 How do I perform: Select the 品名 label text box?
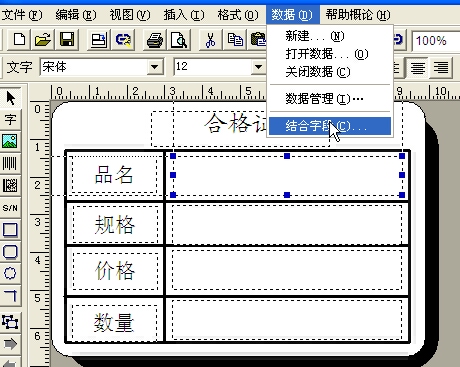tap(114, 175)
